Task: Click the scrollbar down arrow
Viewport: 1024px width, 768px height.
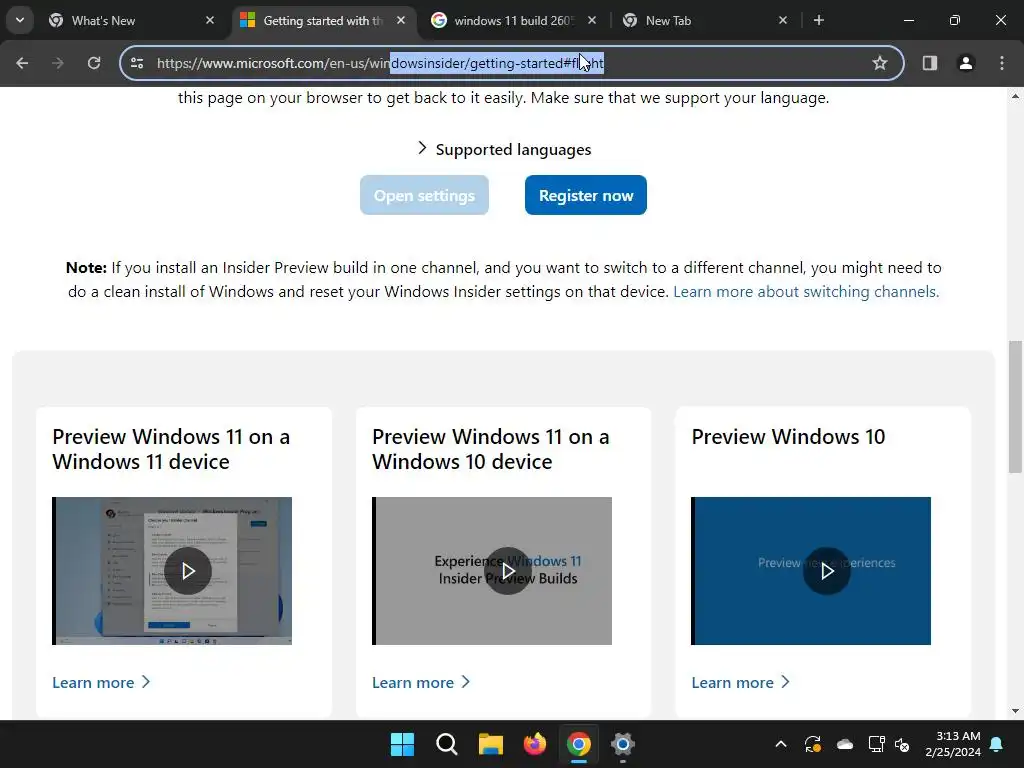Action: click(x=1015, y=711)
